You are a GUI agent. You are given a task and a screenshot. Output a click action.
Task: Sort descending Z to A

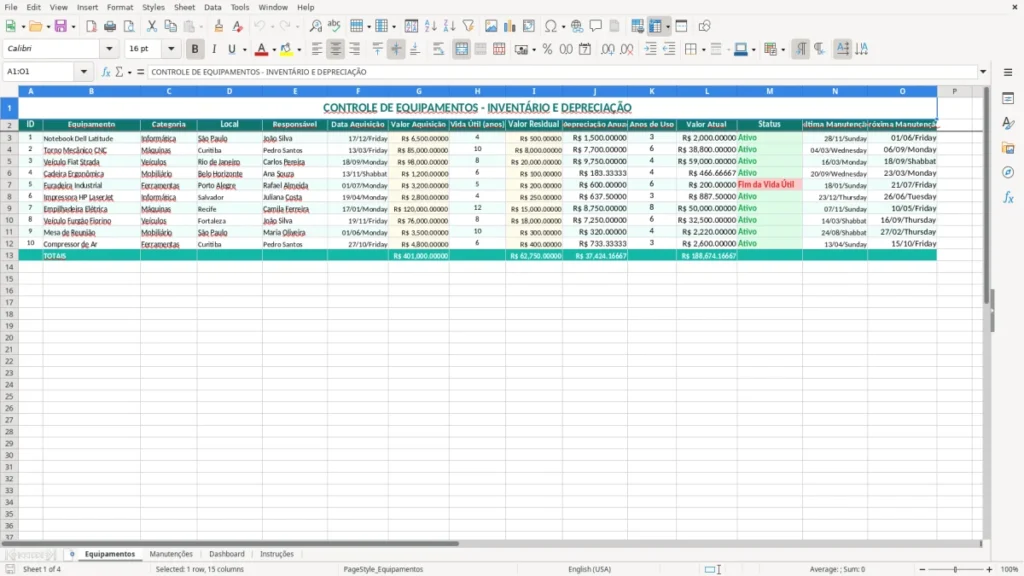(449, 26)
